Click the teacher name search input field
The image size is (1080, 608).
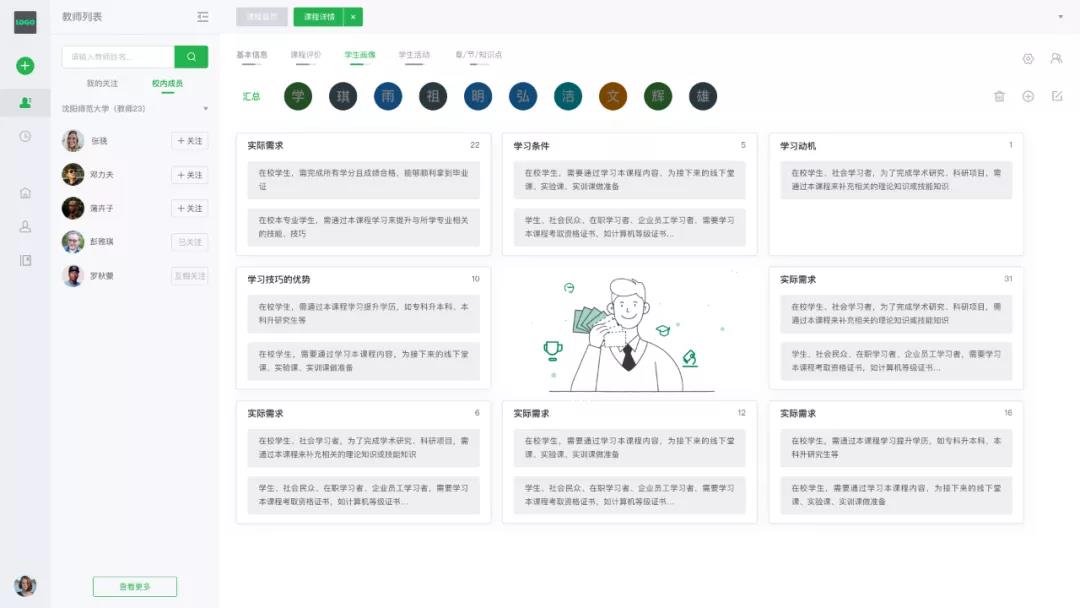click(117, 57)
